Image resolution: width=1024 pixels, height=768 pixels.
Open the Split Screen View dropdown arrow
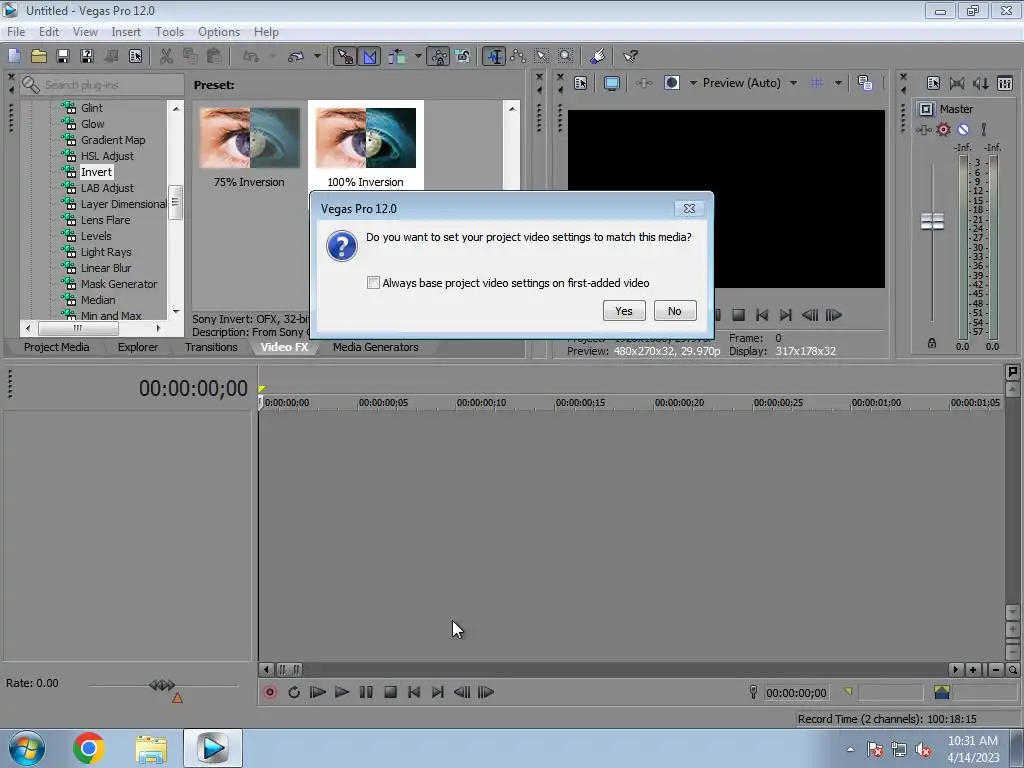click(693, 83)
